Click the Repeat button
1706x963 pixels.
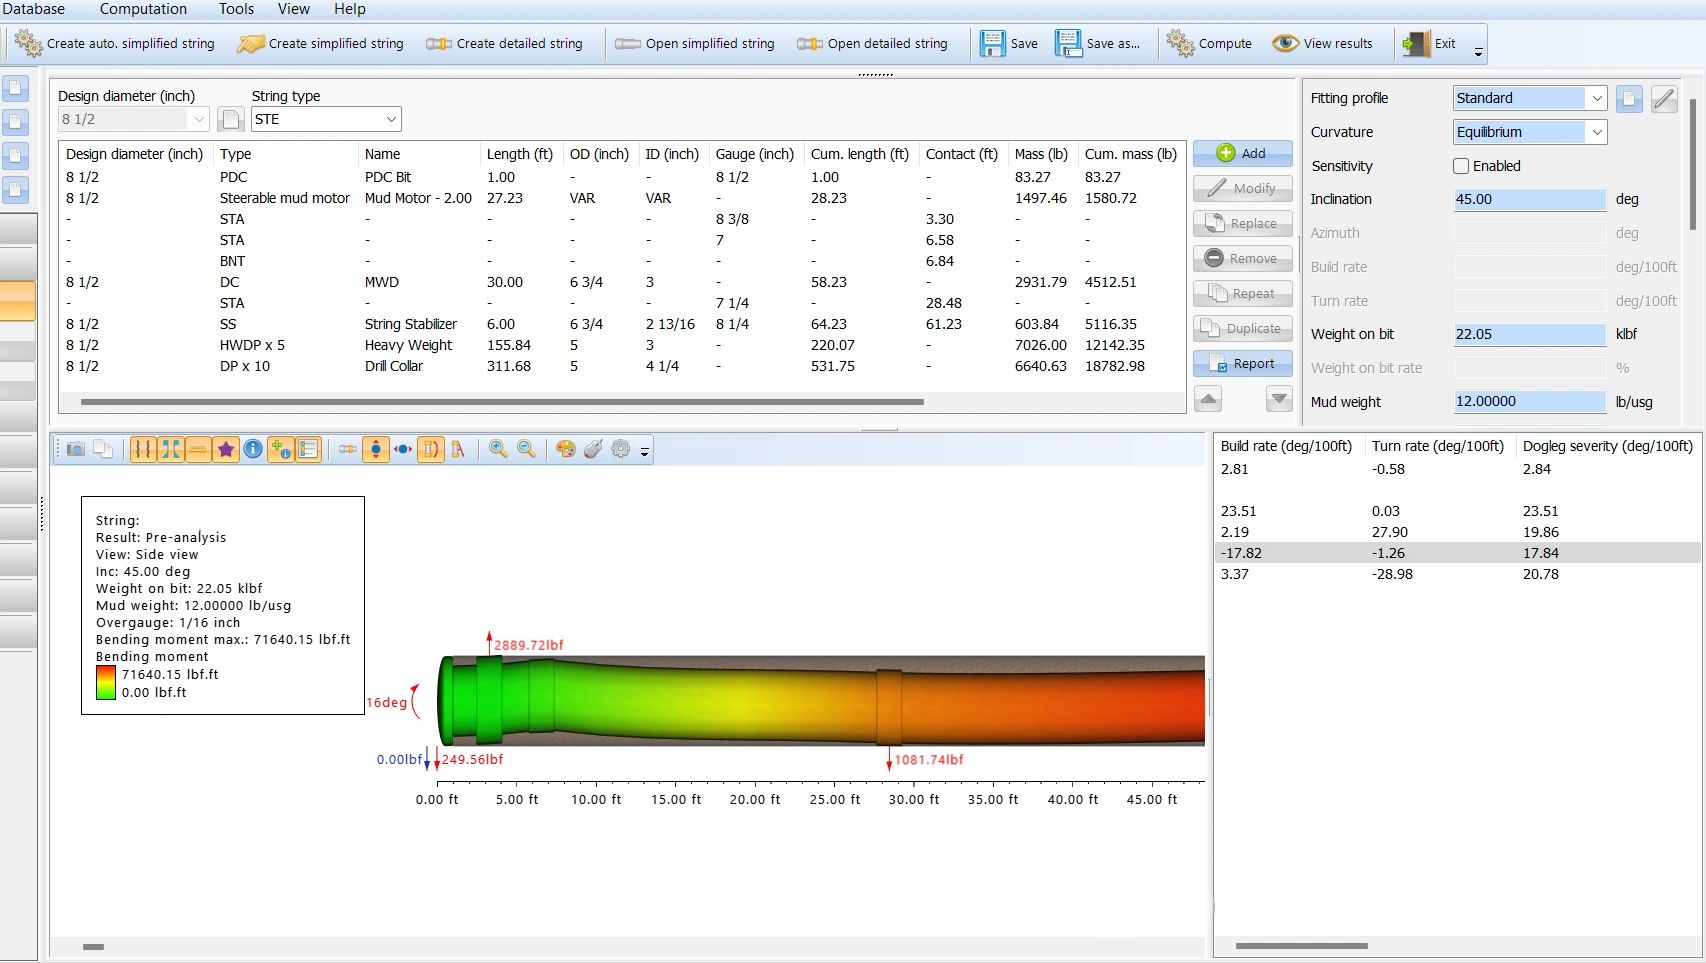1242,293
